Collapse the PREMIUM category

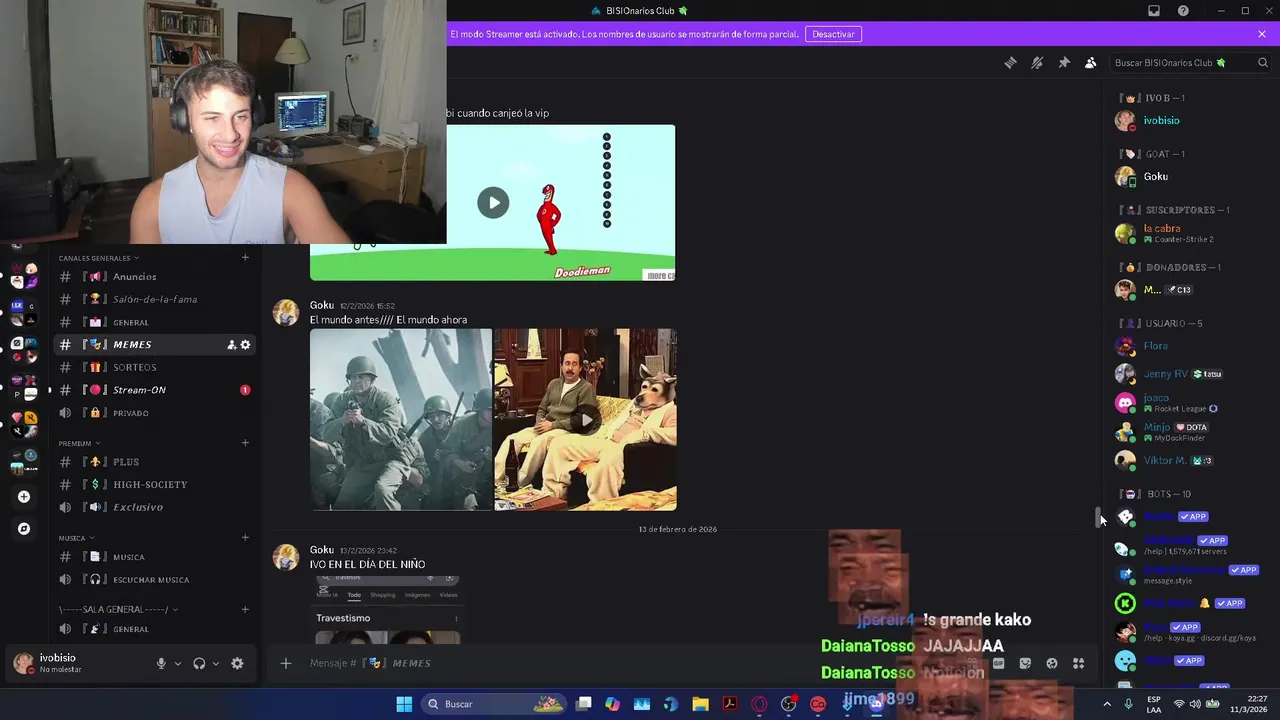pos(80,443)
